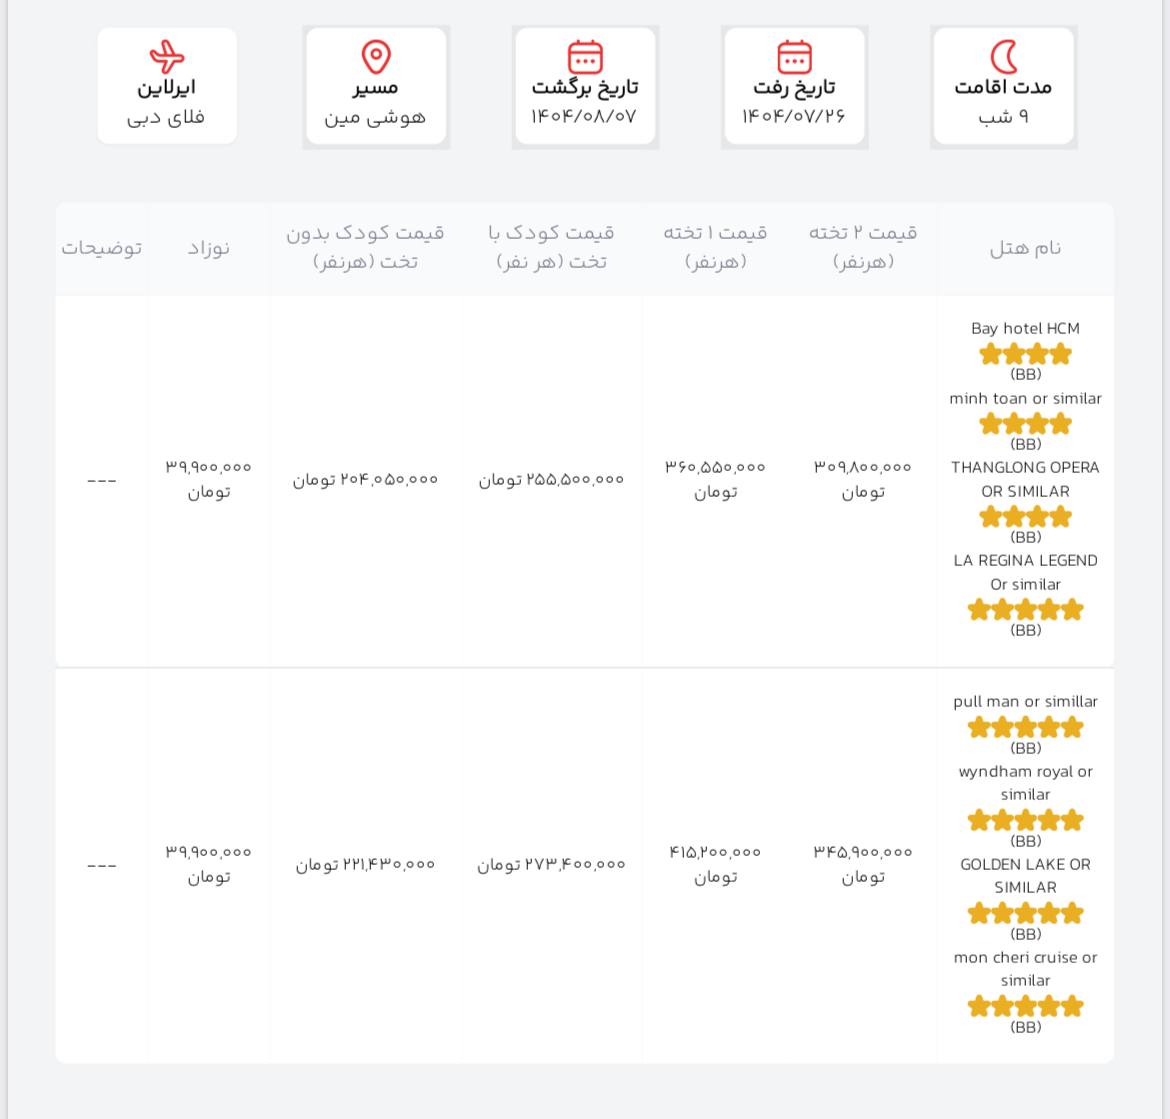Viewport: 1170px width, 1119px height.
Task: Click the قیمت ۱ تخته column header
Action: pos(716,247)
